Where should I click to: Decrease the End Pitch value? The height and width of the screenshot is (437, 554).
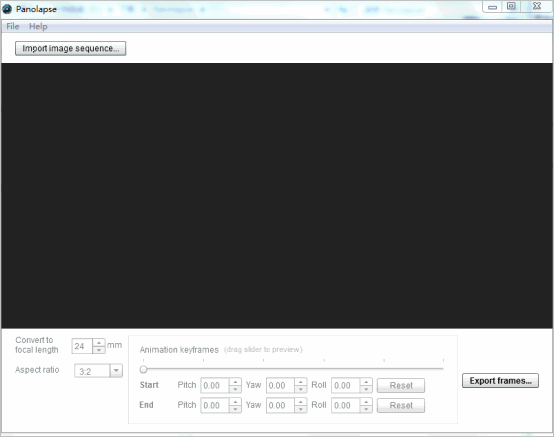(x=235, y=409)
